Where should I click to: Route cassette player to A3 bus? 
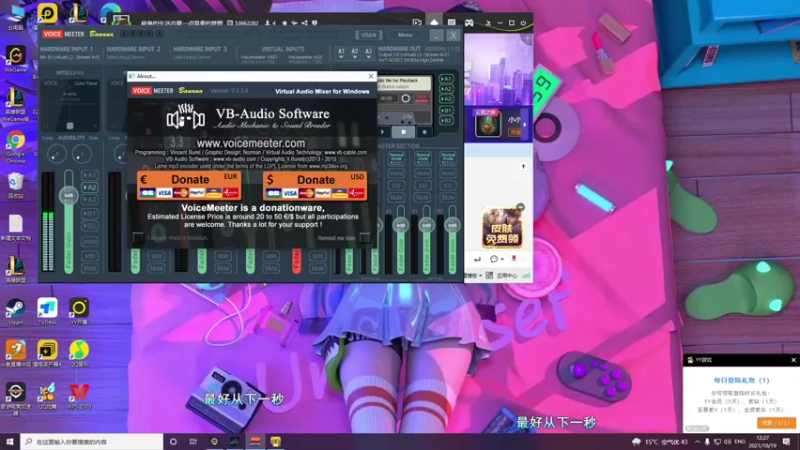(x=446, y=98)
